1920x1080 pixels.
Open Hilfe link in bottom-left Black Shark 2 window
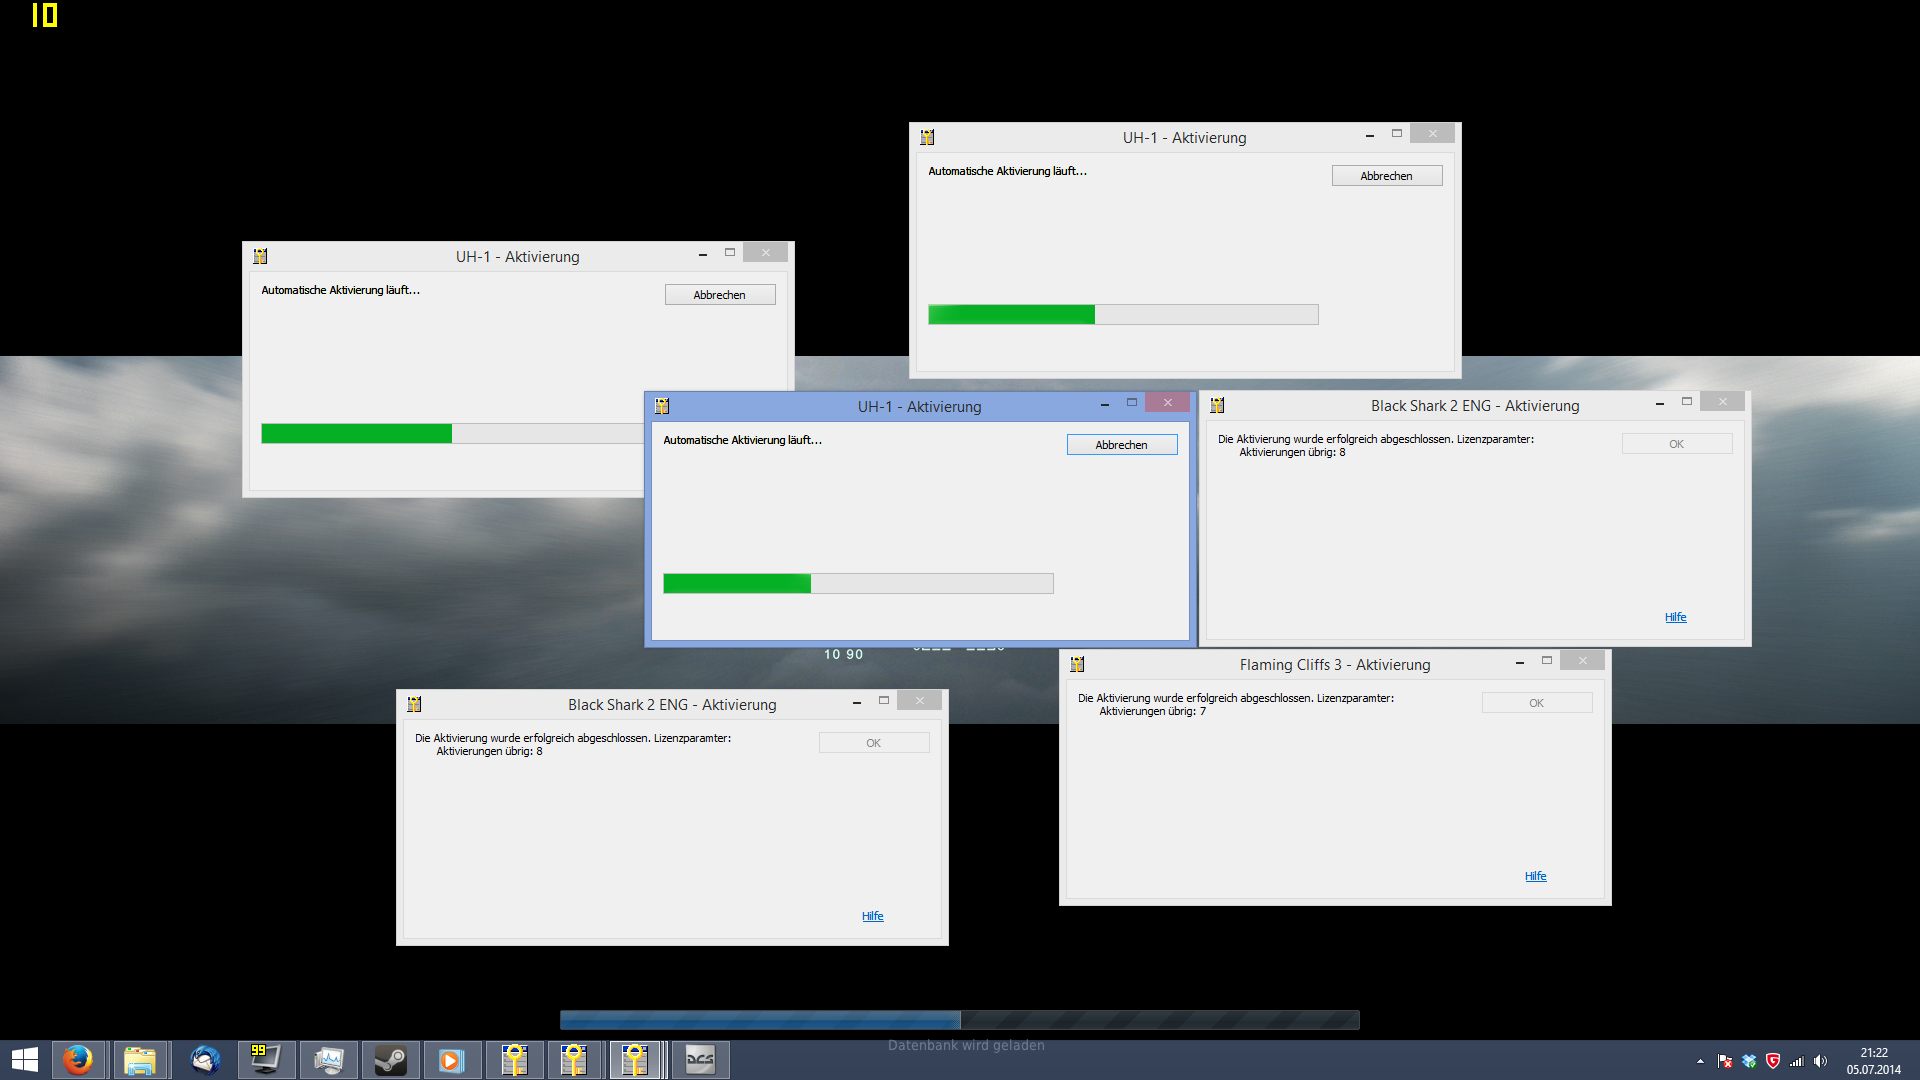873,916
